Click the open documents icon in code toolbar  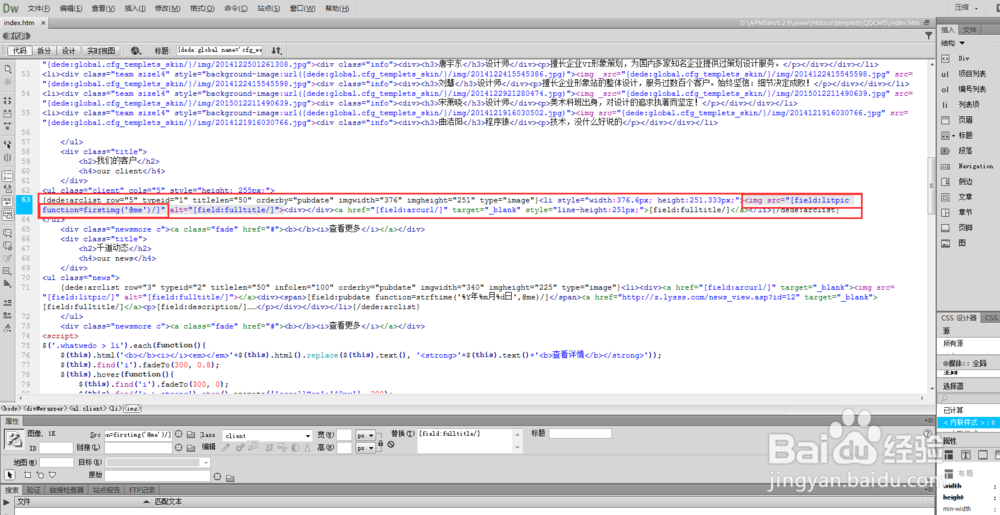tap(7, 68)
